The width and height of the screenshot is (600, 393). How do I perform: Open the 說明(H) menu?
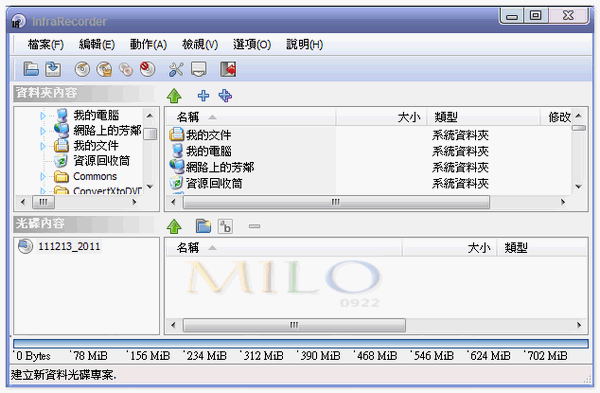point(305,44)
